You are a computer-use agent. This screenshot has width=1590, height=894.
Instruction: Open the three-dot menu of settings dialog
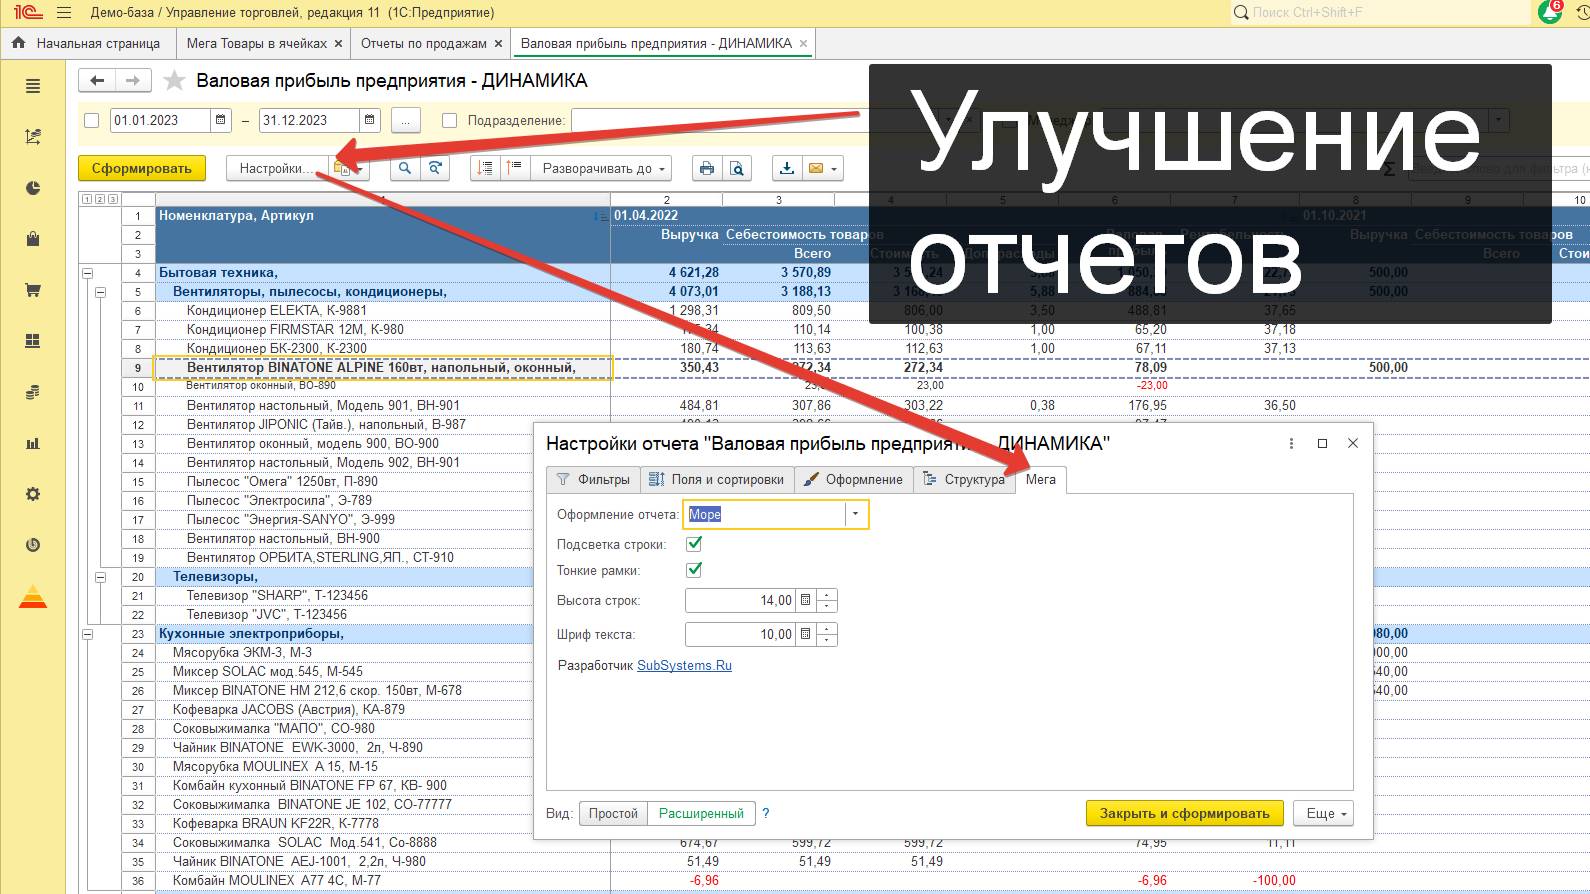pos(1291,443)
